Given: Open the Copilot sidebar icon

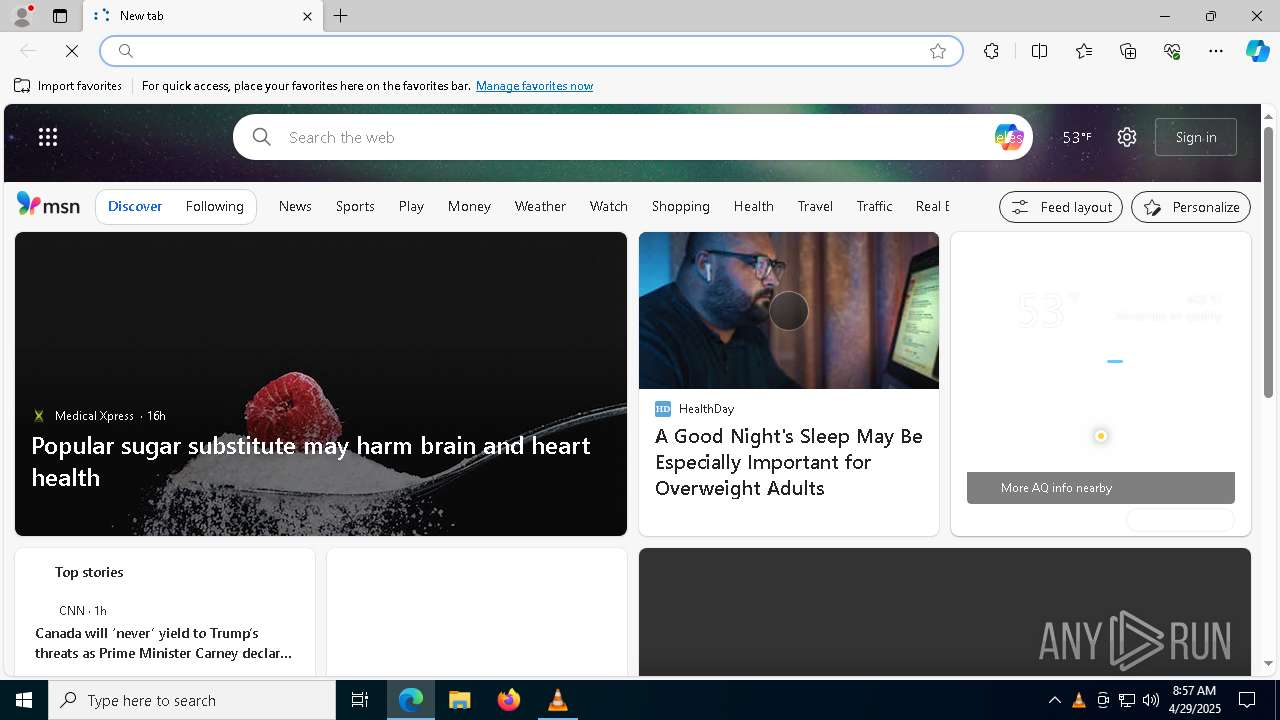Looking at the screenshot, I should (x=1258, y=51).
